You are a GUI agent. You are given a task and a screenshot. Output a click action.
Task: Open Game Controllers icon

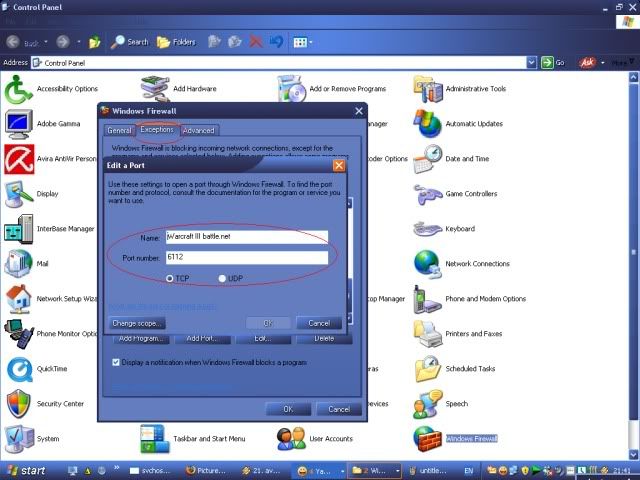click(x=428, y=194)
